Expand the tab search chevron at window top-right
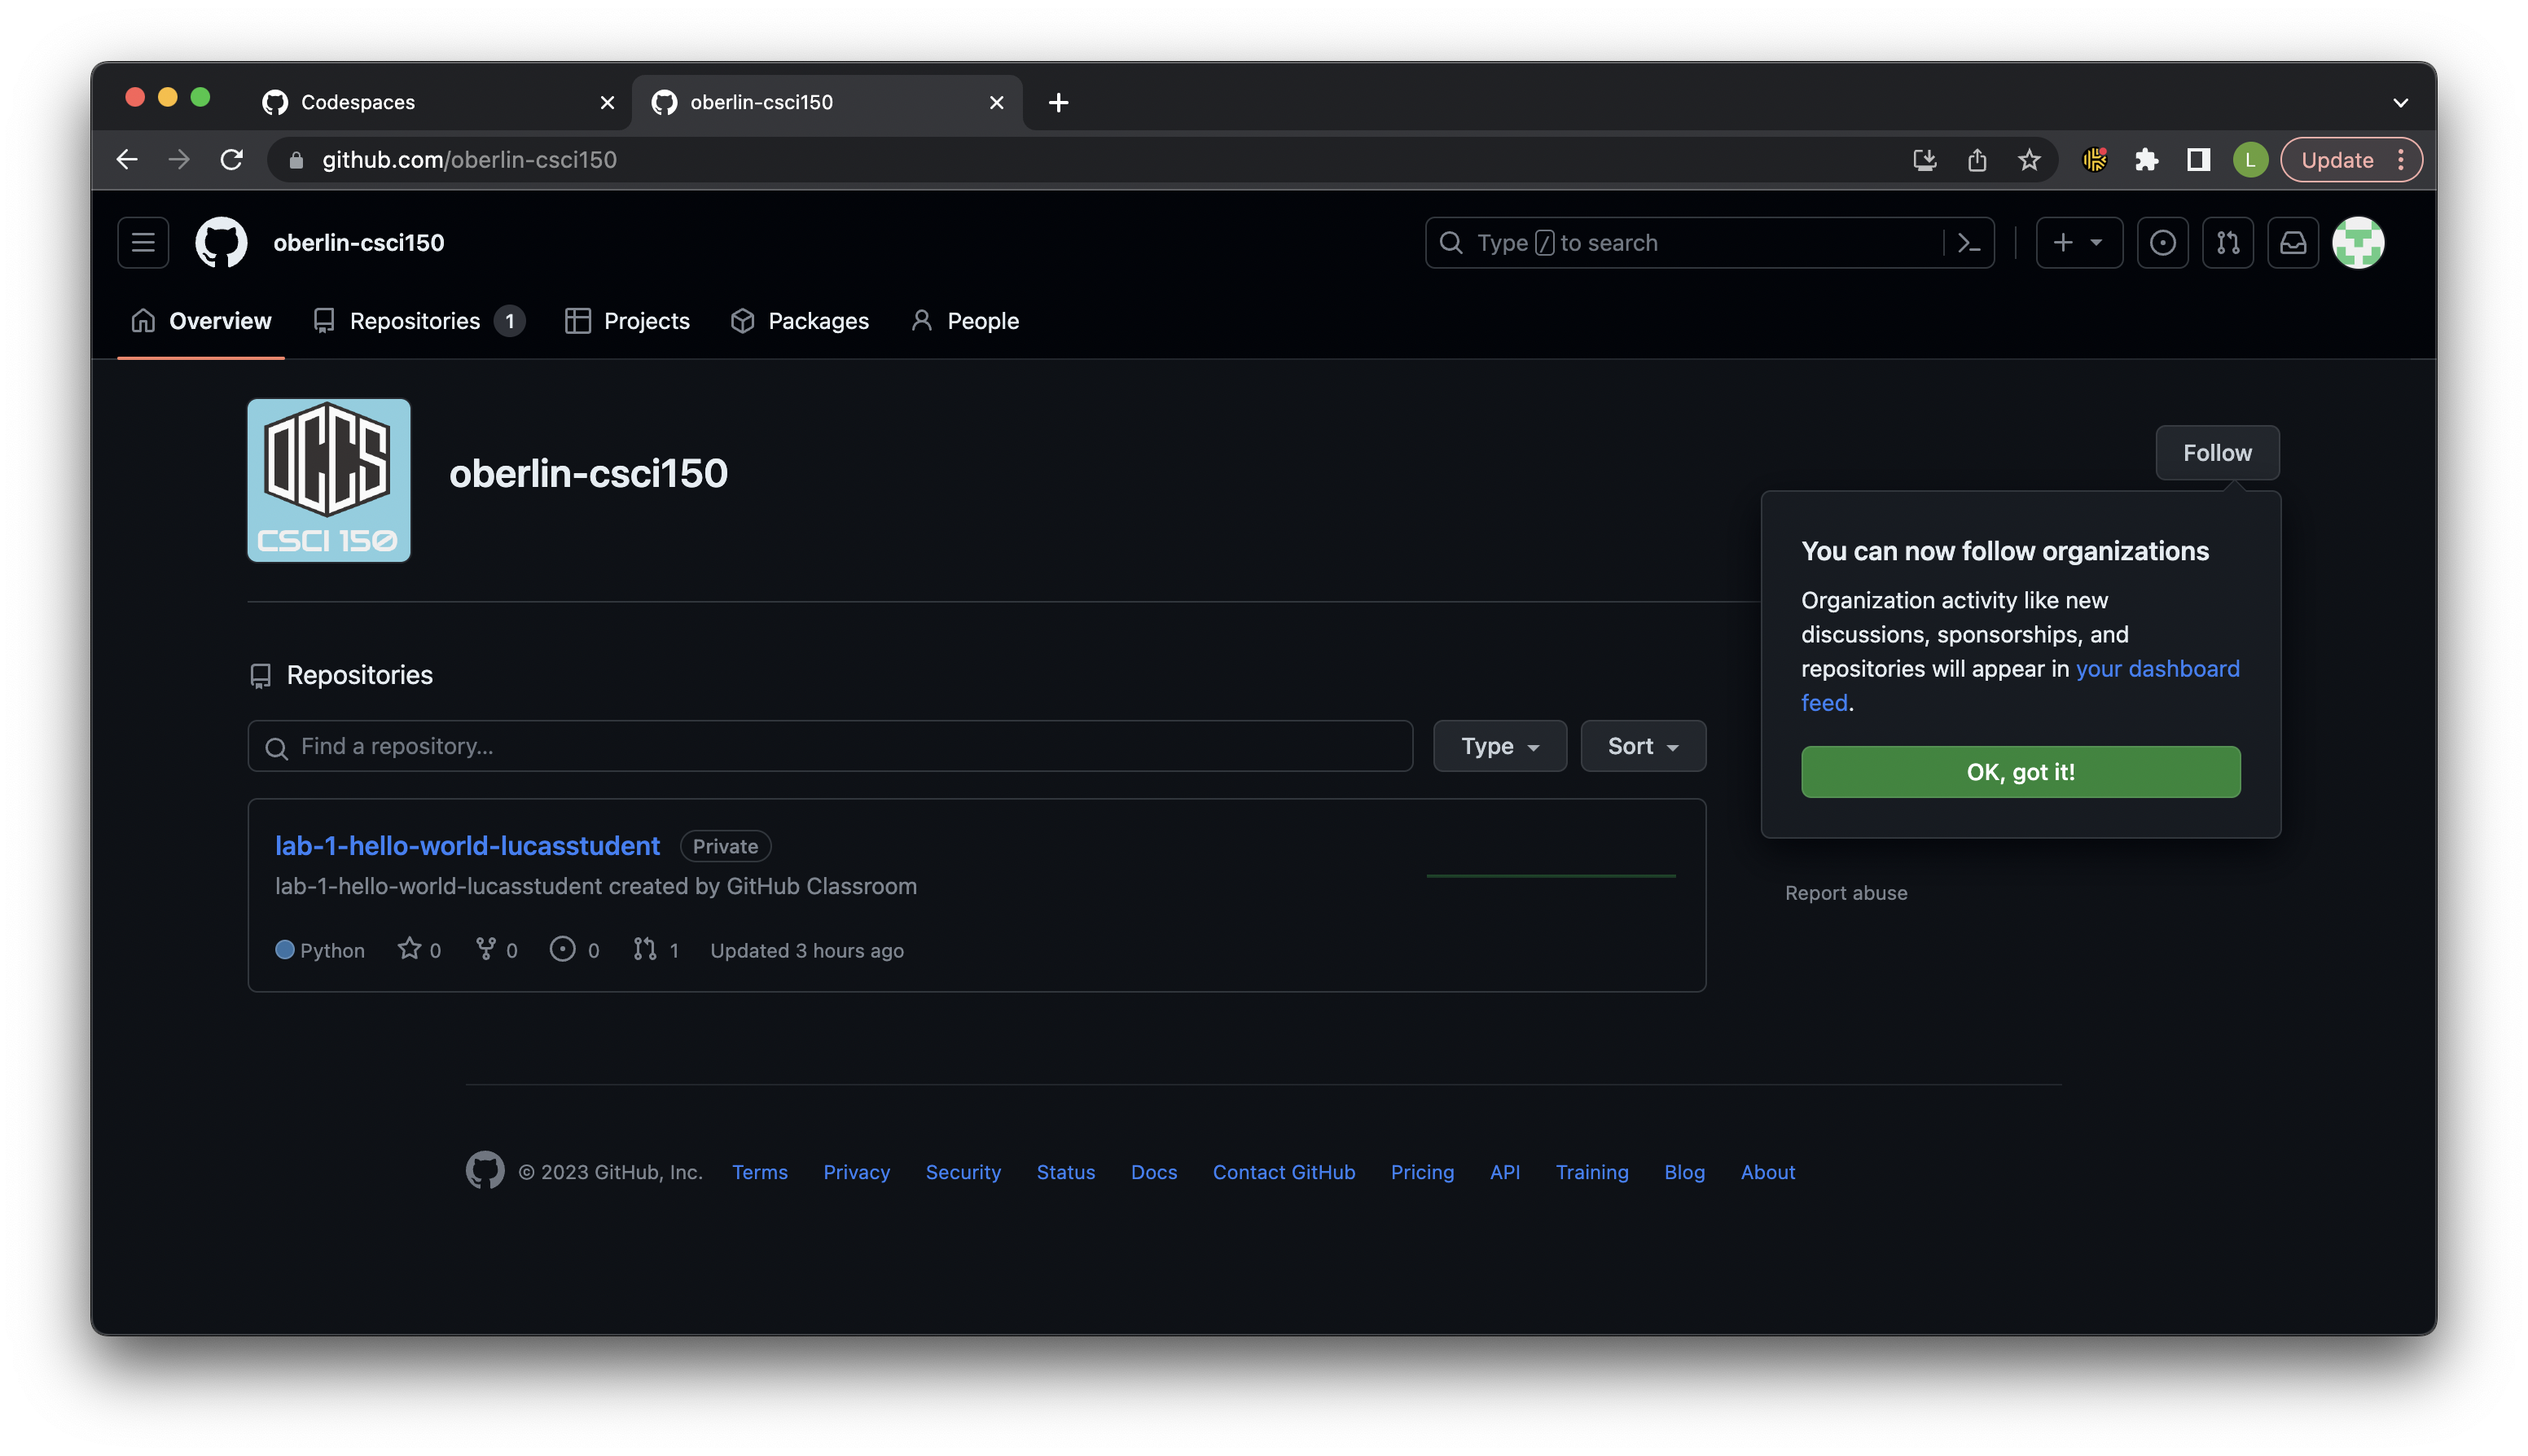Image resolution: width=2528 pixels, height=1456 pixels. coord(2400,102)
